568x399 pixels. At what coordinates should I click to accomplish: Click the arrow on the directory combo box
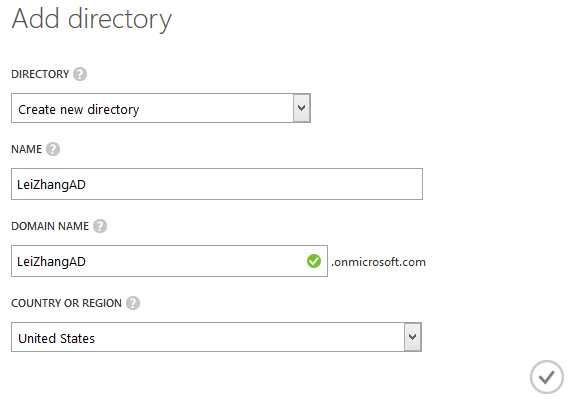pyautogui.click(x=301, y=108)
